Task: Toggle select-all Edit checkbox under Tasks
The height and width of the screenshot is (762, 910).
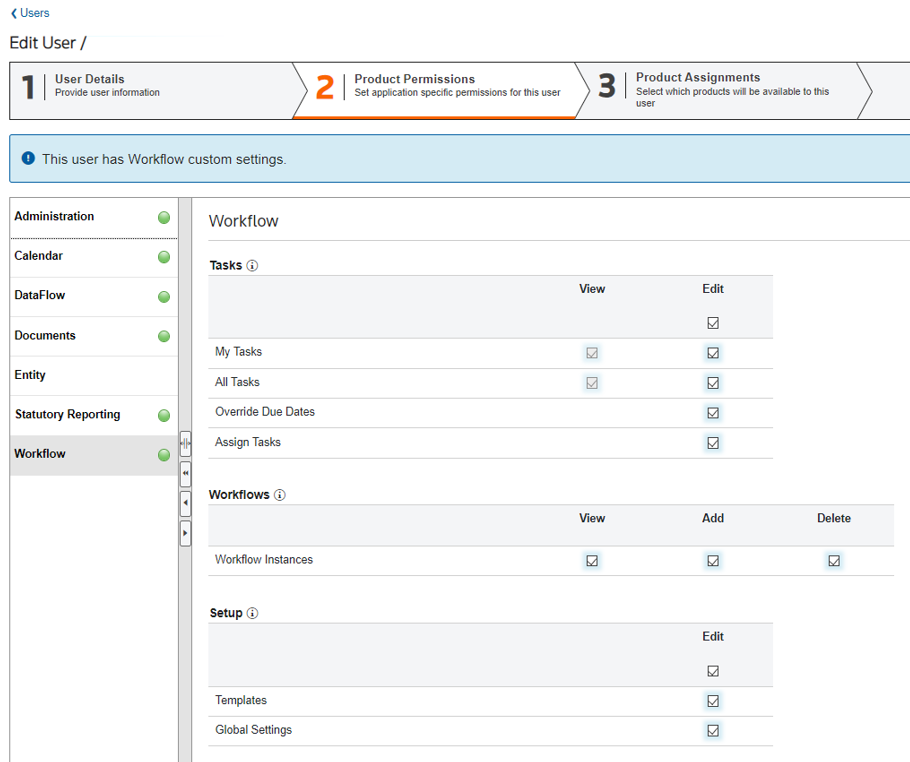Action: click(713, 323)
